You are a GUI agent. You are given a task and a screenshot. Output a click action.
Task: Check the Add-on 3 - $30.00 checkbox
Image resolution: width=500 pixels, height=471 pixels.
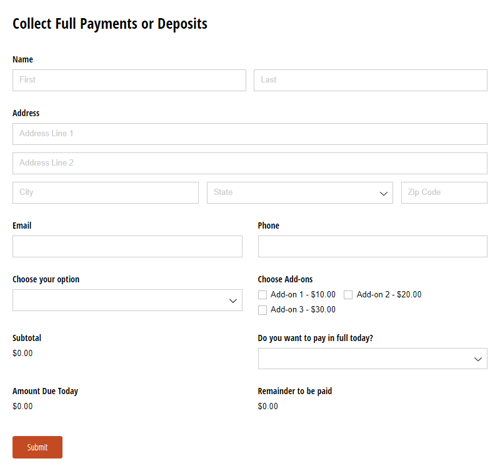(262, 310)
